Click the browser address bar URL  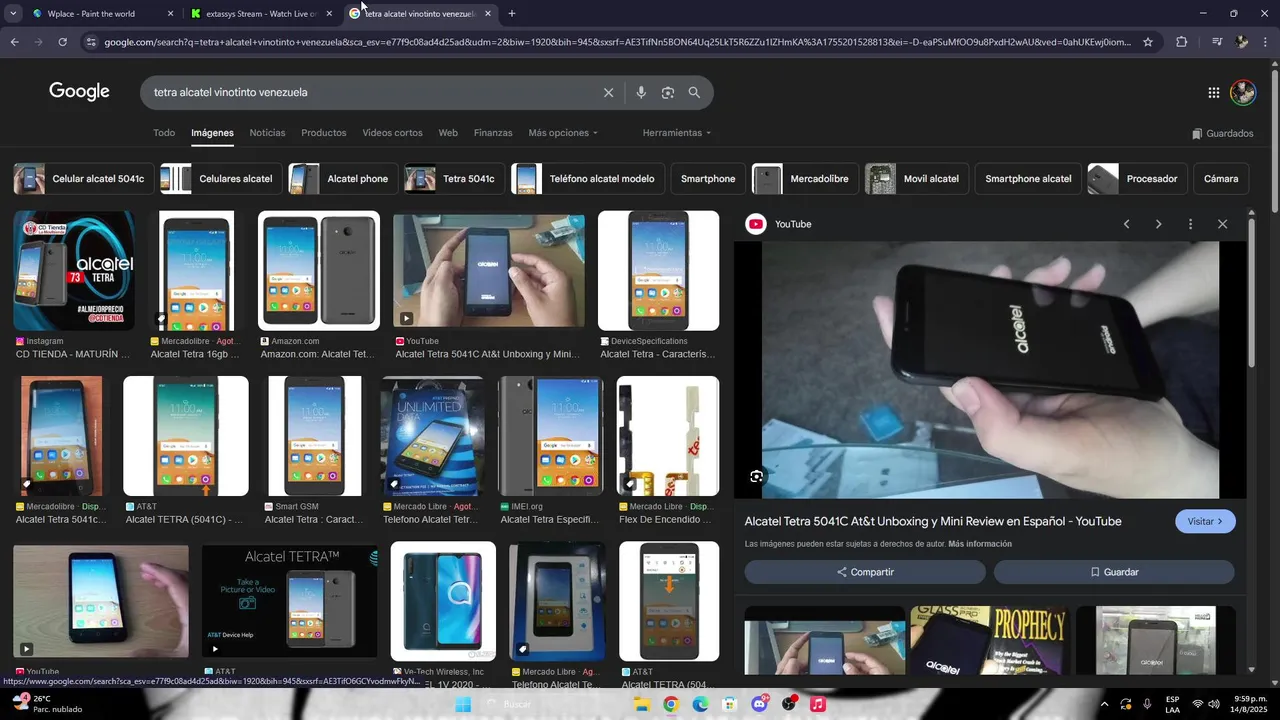(x=617, y=42)
